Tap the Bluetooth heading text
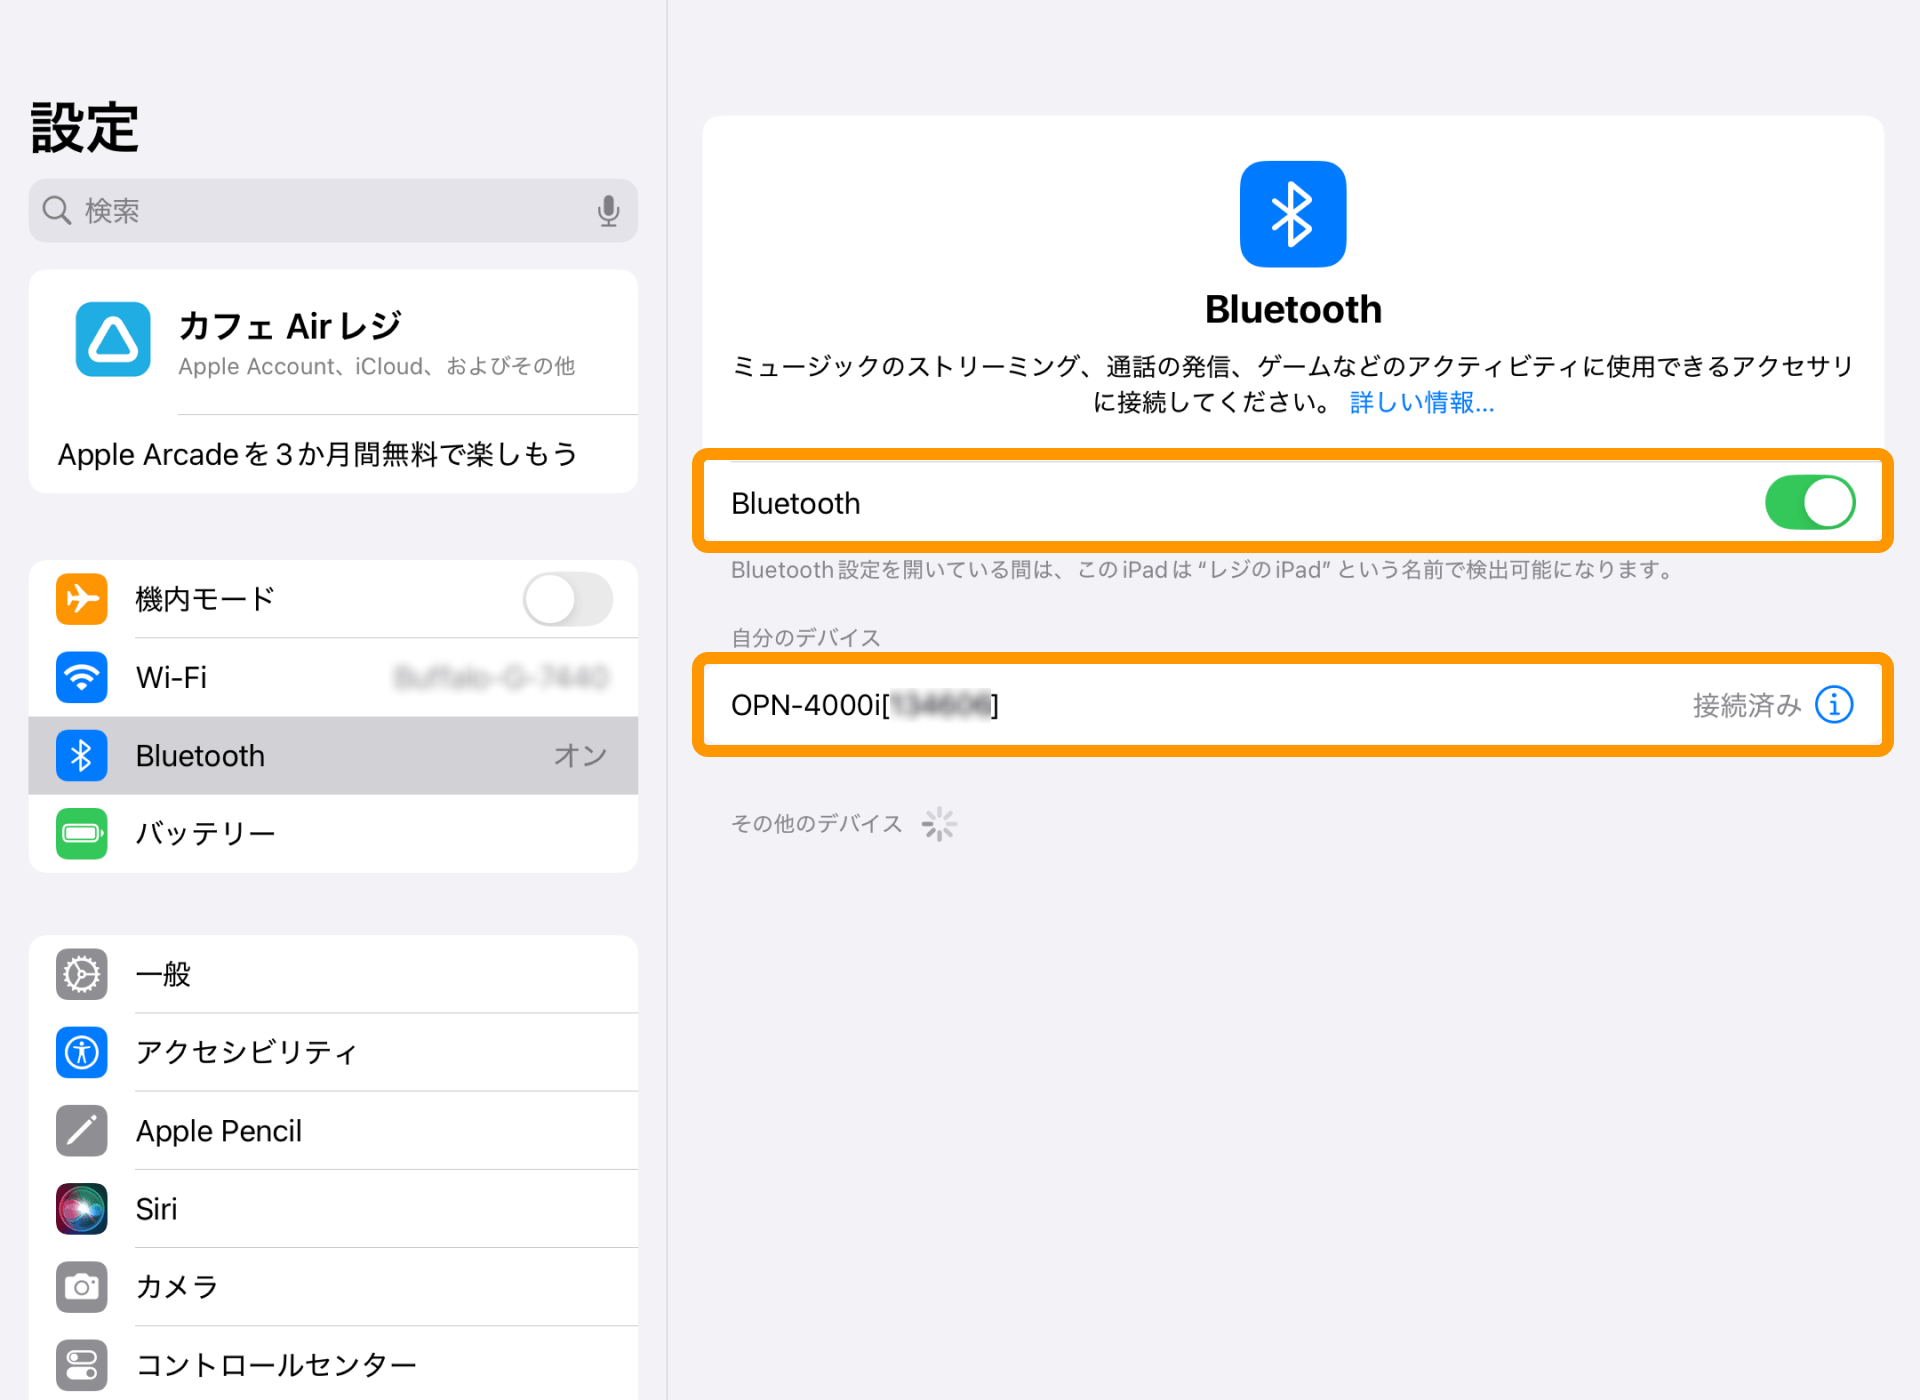Viewport: 1920px width, 1400px height. pyautogui.click(x=1293, y=309)
